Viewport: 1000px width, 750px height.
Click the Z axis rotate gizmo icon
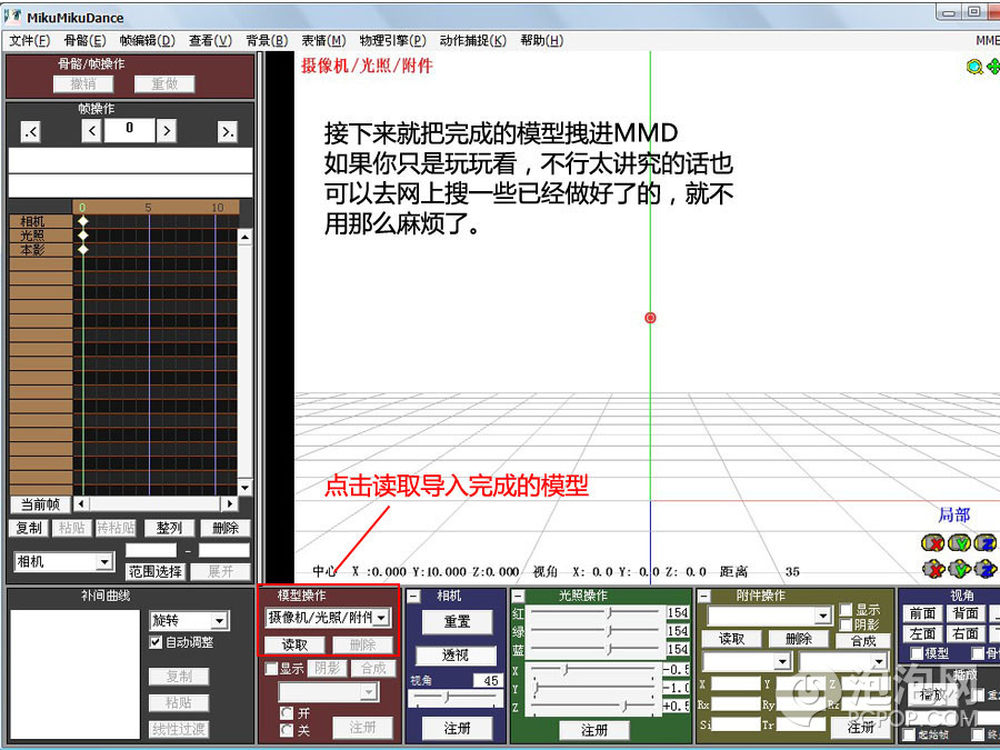tap(985, 543)
